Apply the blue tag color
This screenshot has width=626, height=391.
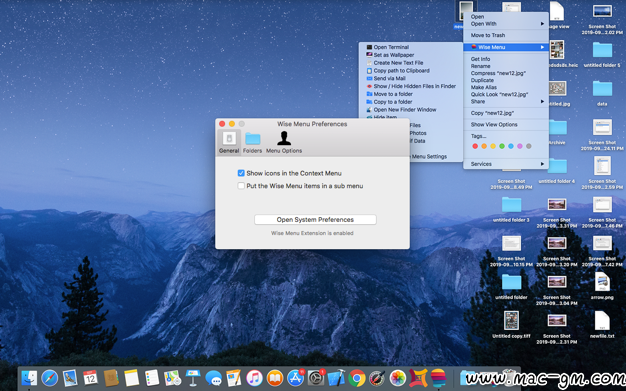coord(511,146)
